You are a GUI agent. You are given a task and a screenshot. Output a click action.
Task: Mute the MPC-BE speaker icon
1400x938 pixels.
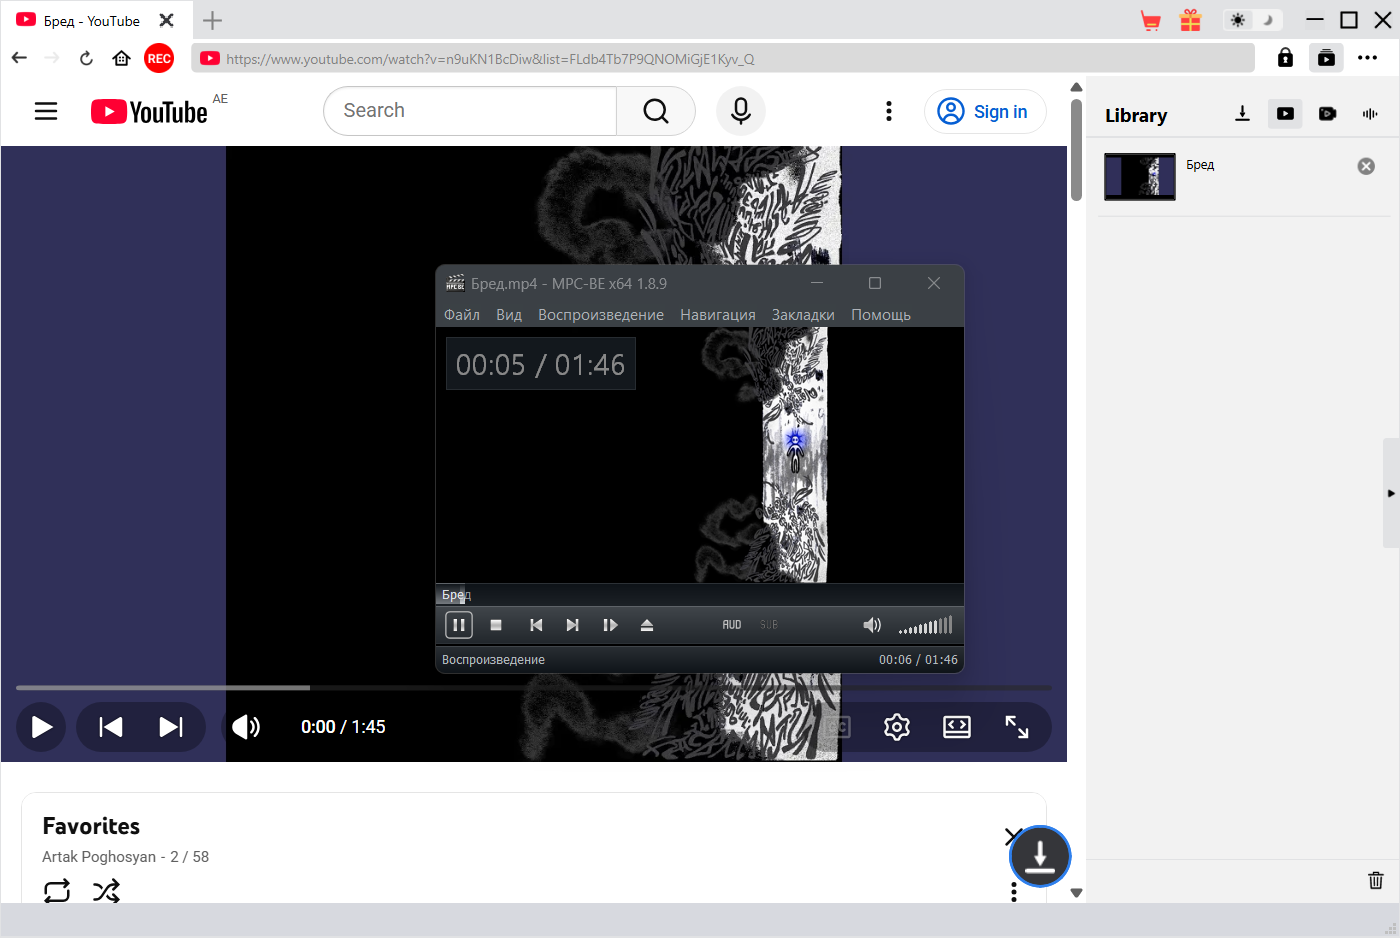(872, 625)
